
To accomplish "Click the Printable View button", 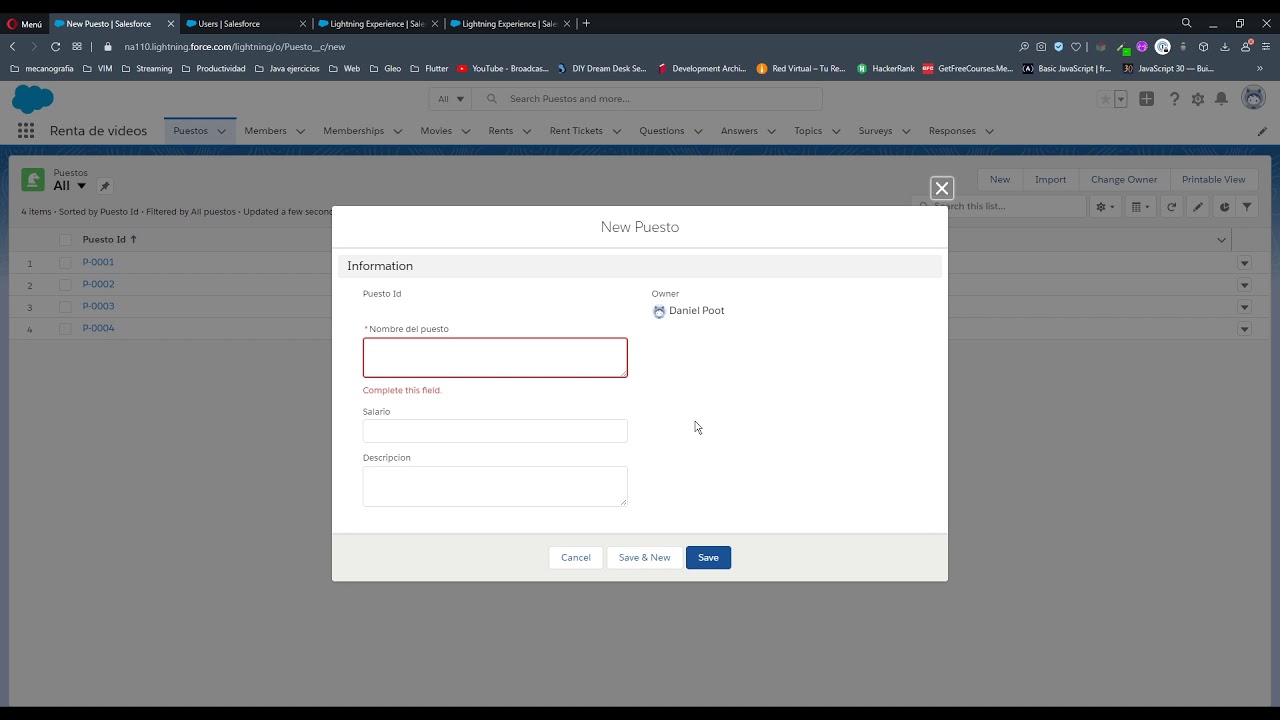I will coord(1213,180).
